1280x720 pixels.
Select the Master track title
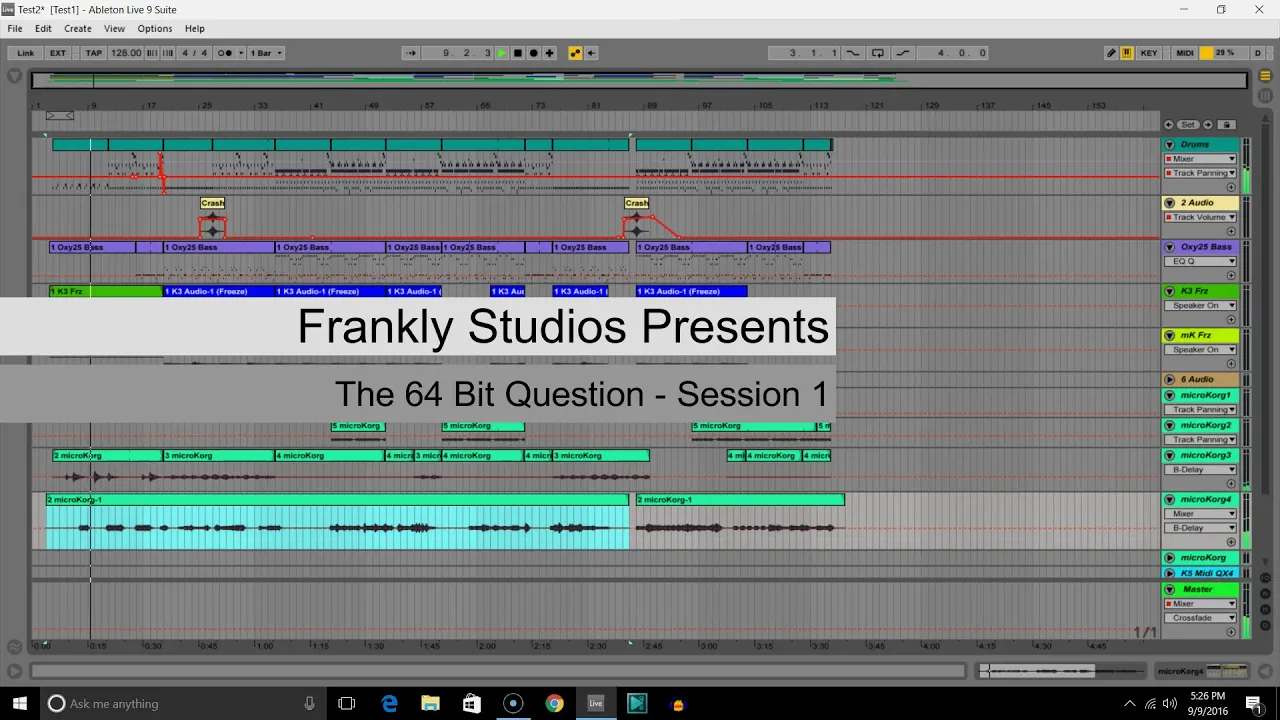pyautogui.click(x=1198, y=590)
